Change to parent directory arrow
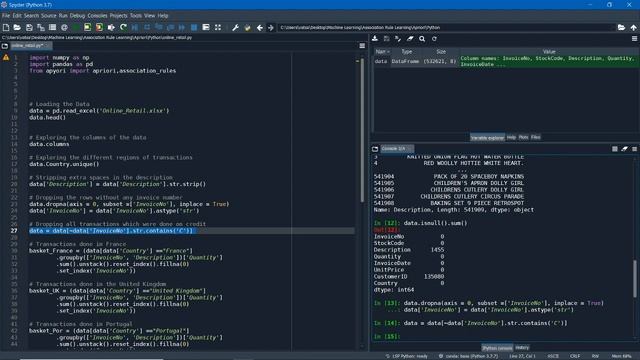Screen dimensions: 640x360 click(x=633, y=27)
